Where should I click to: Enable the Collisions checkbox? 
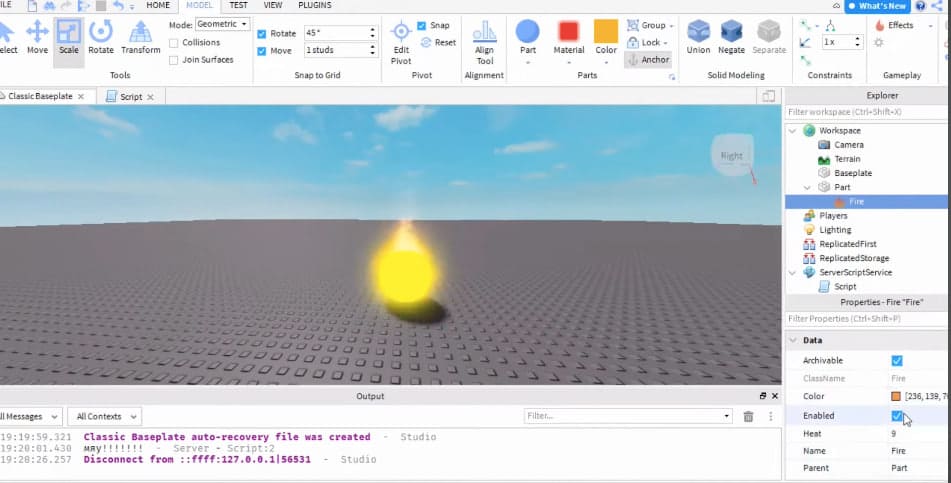coord(174,42)
